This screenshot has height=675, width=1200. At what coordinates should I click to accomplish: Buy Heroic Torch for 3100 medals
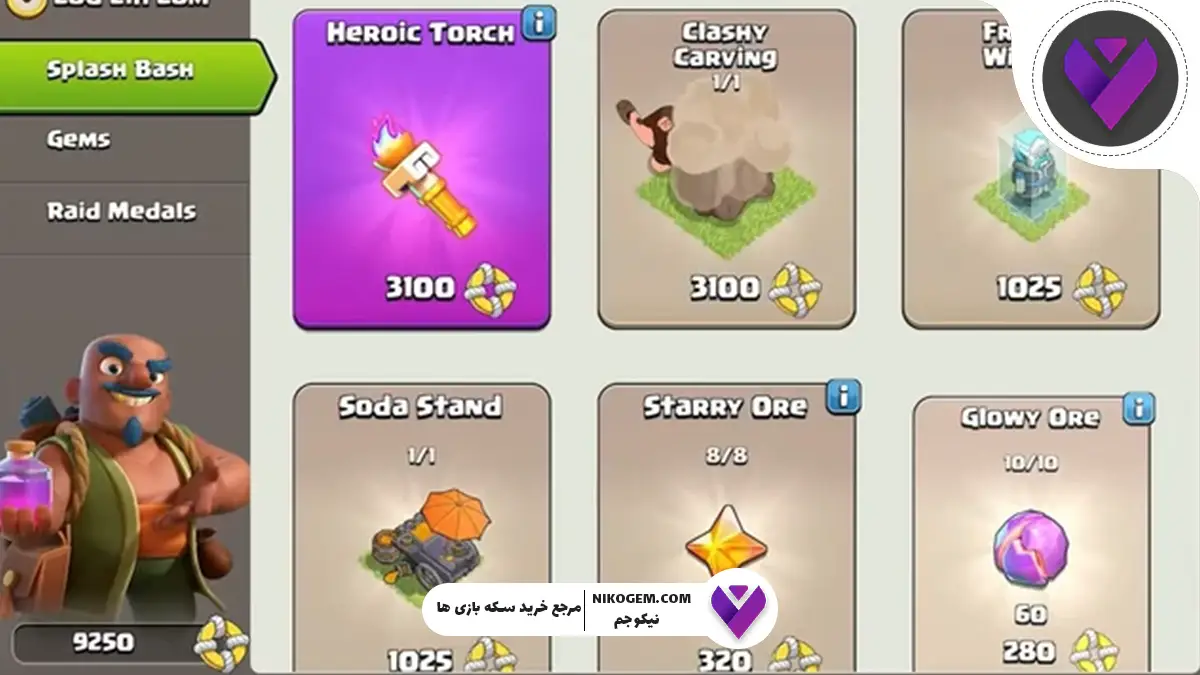(x=451, y=288)
